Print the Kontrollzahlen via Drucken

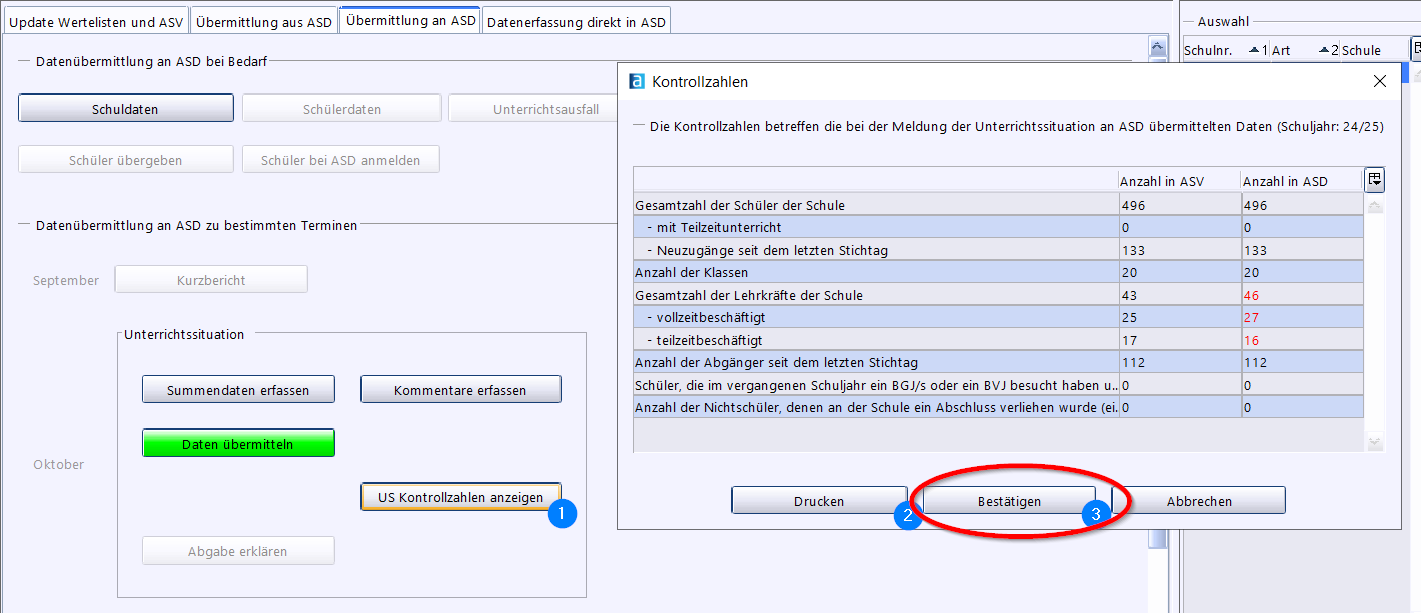click(819, 501)
